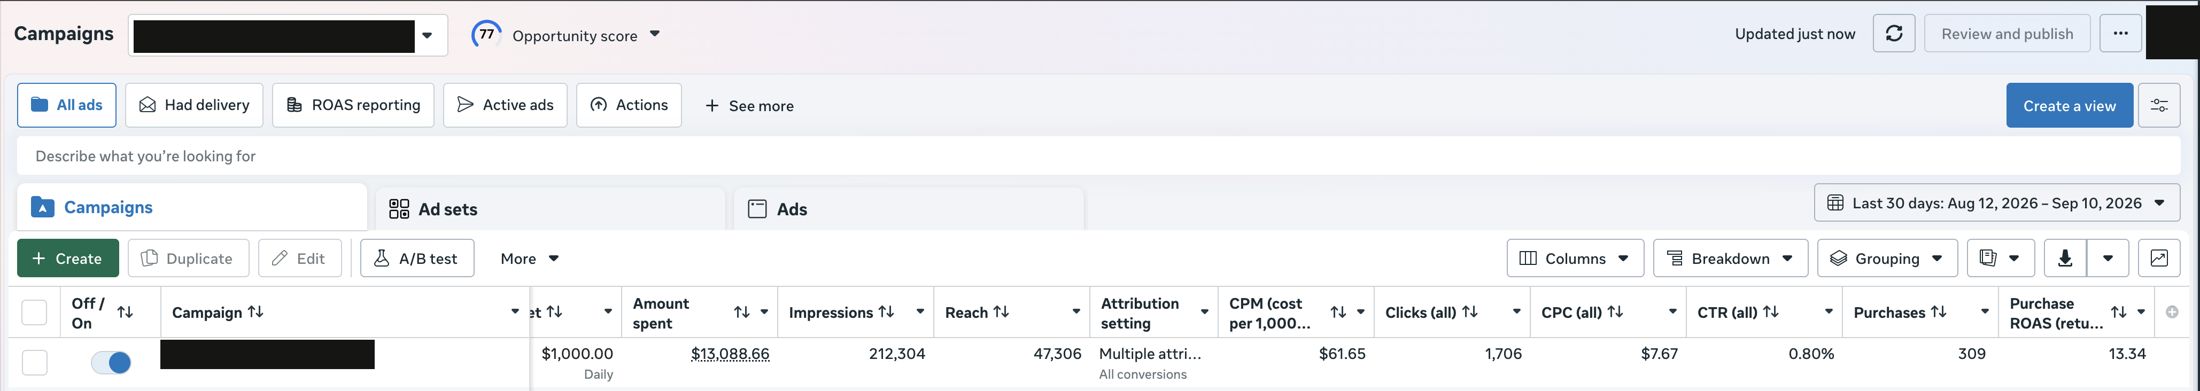2200x391 pixels.
Task: Sort by CPC (all) arrows
Action: coord(1615,312)
